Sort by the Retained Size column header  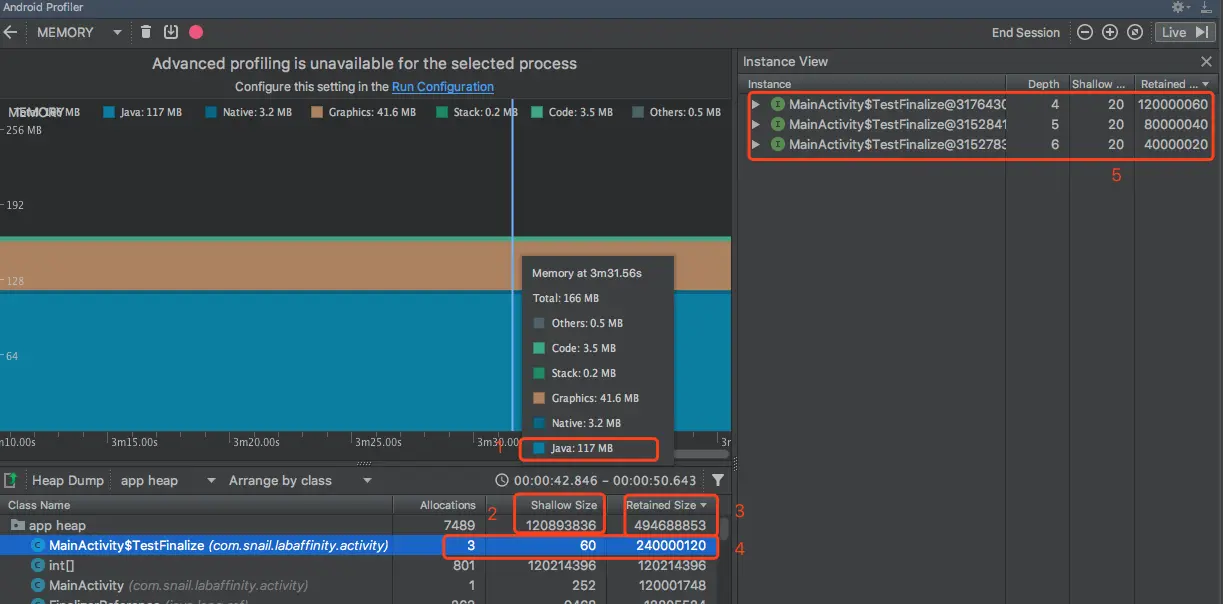(666, 505)
